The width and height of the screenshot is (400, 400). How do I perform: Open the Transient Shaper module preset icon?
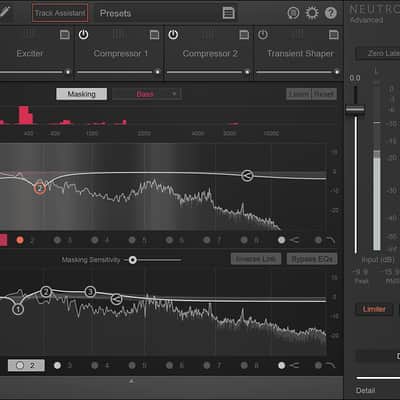click(x=334, y=35)
